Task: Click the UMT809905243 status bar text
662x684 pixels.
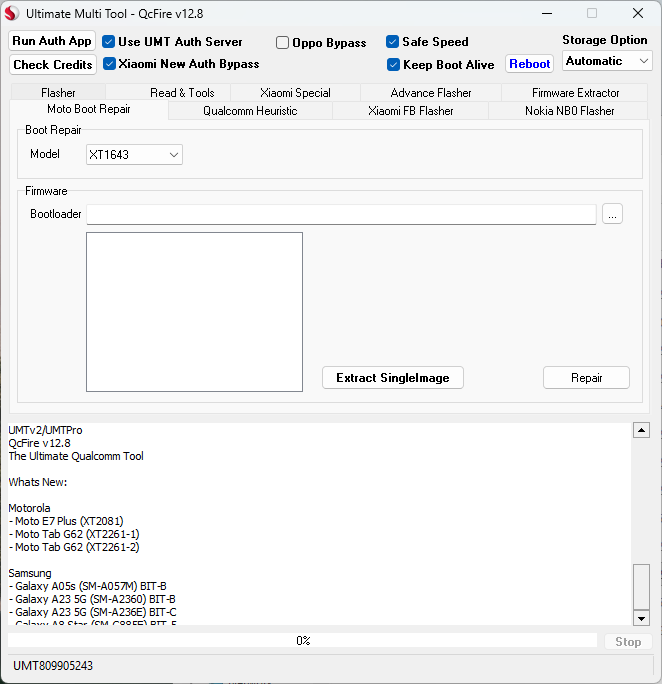Action: tap(53, 666)
